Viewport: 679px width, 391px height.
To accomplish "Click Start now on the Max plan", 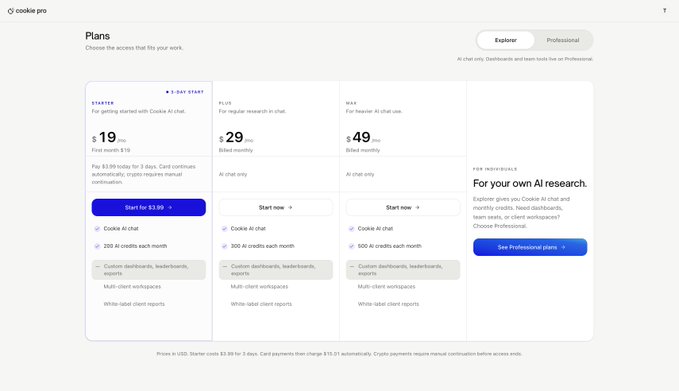I will (403, 207).
